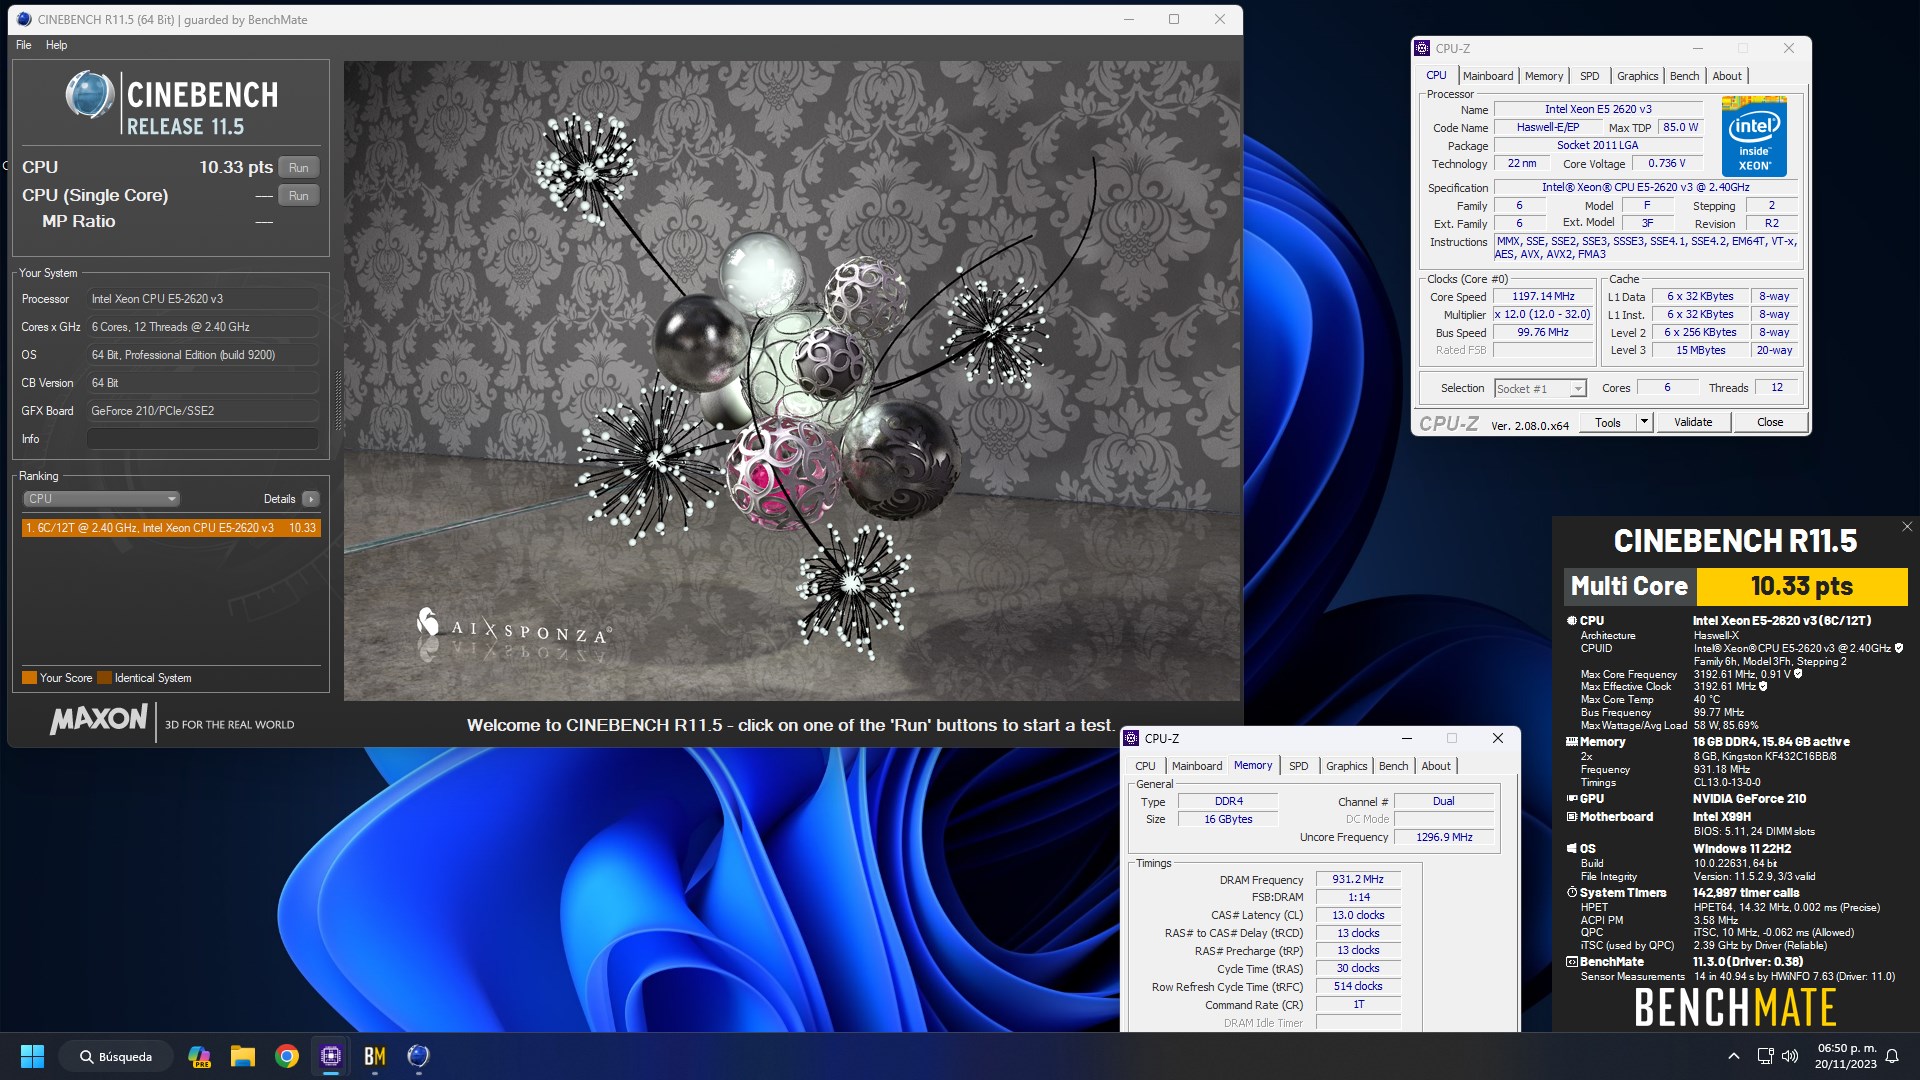Open the notifications bell icon
Viewport: 1920px width, 1080px height.
pos(1892,1056)
